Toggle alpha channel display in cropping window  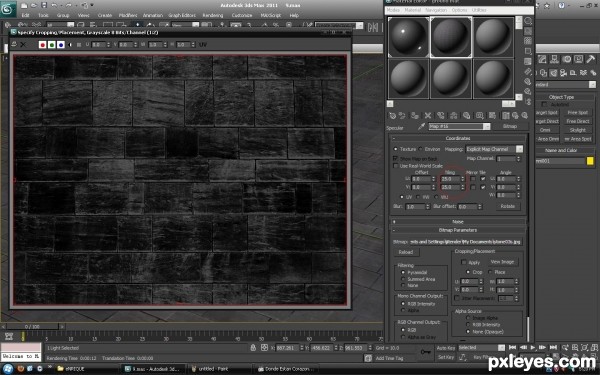(70, 45)
